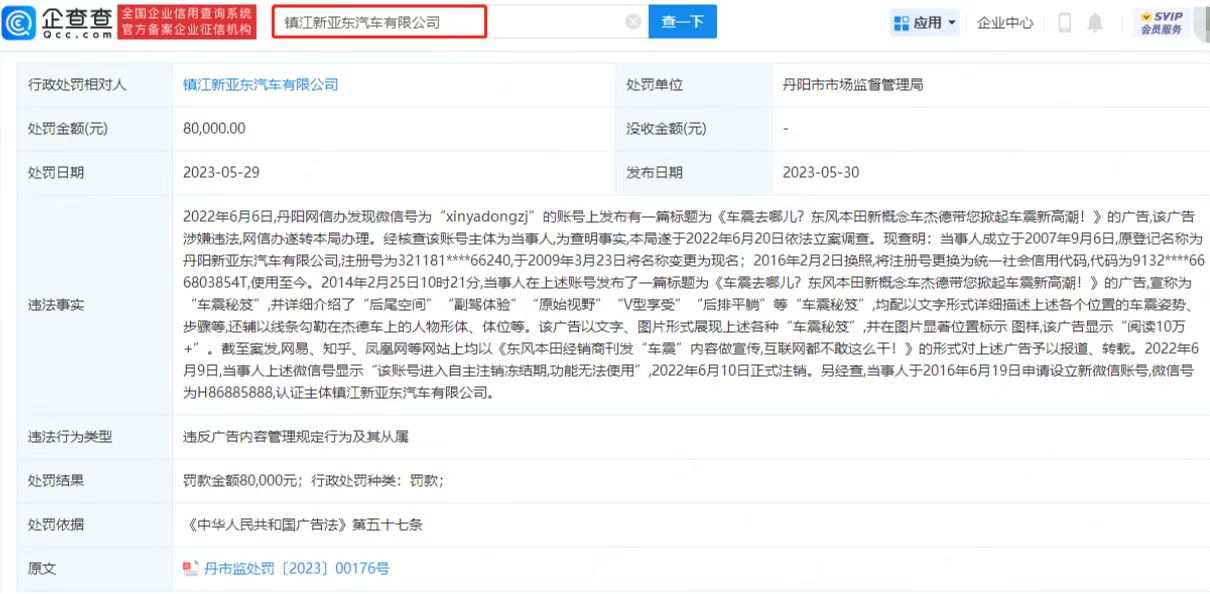
Task: Select publish date 2023-05-30
Action: (820, 172)
